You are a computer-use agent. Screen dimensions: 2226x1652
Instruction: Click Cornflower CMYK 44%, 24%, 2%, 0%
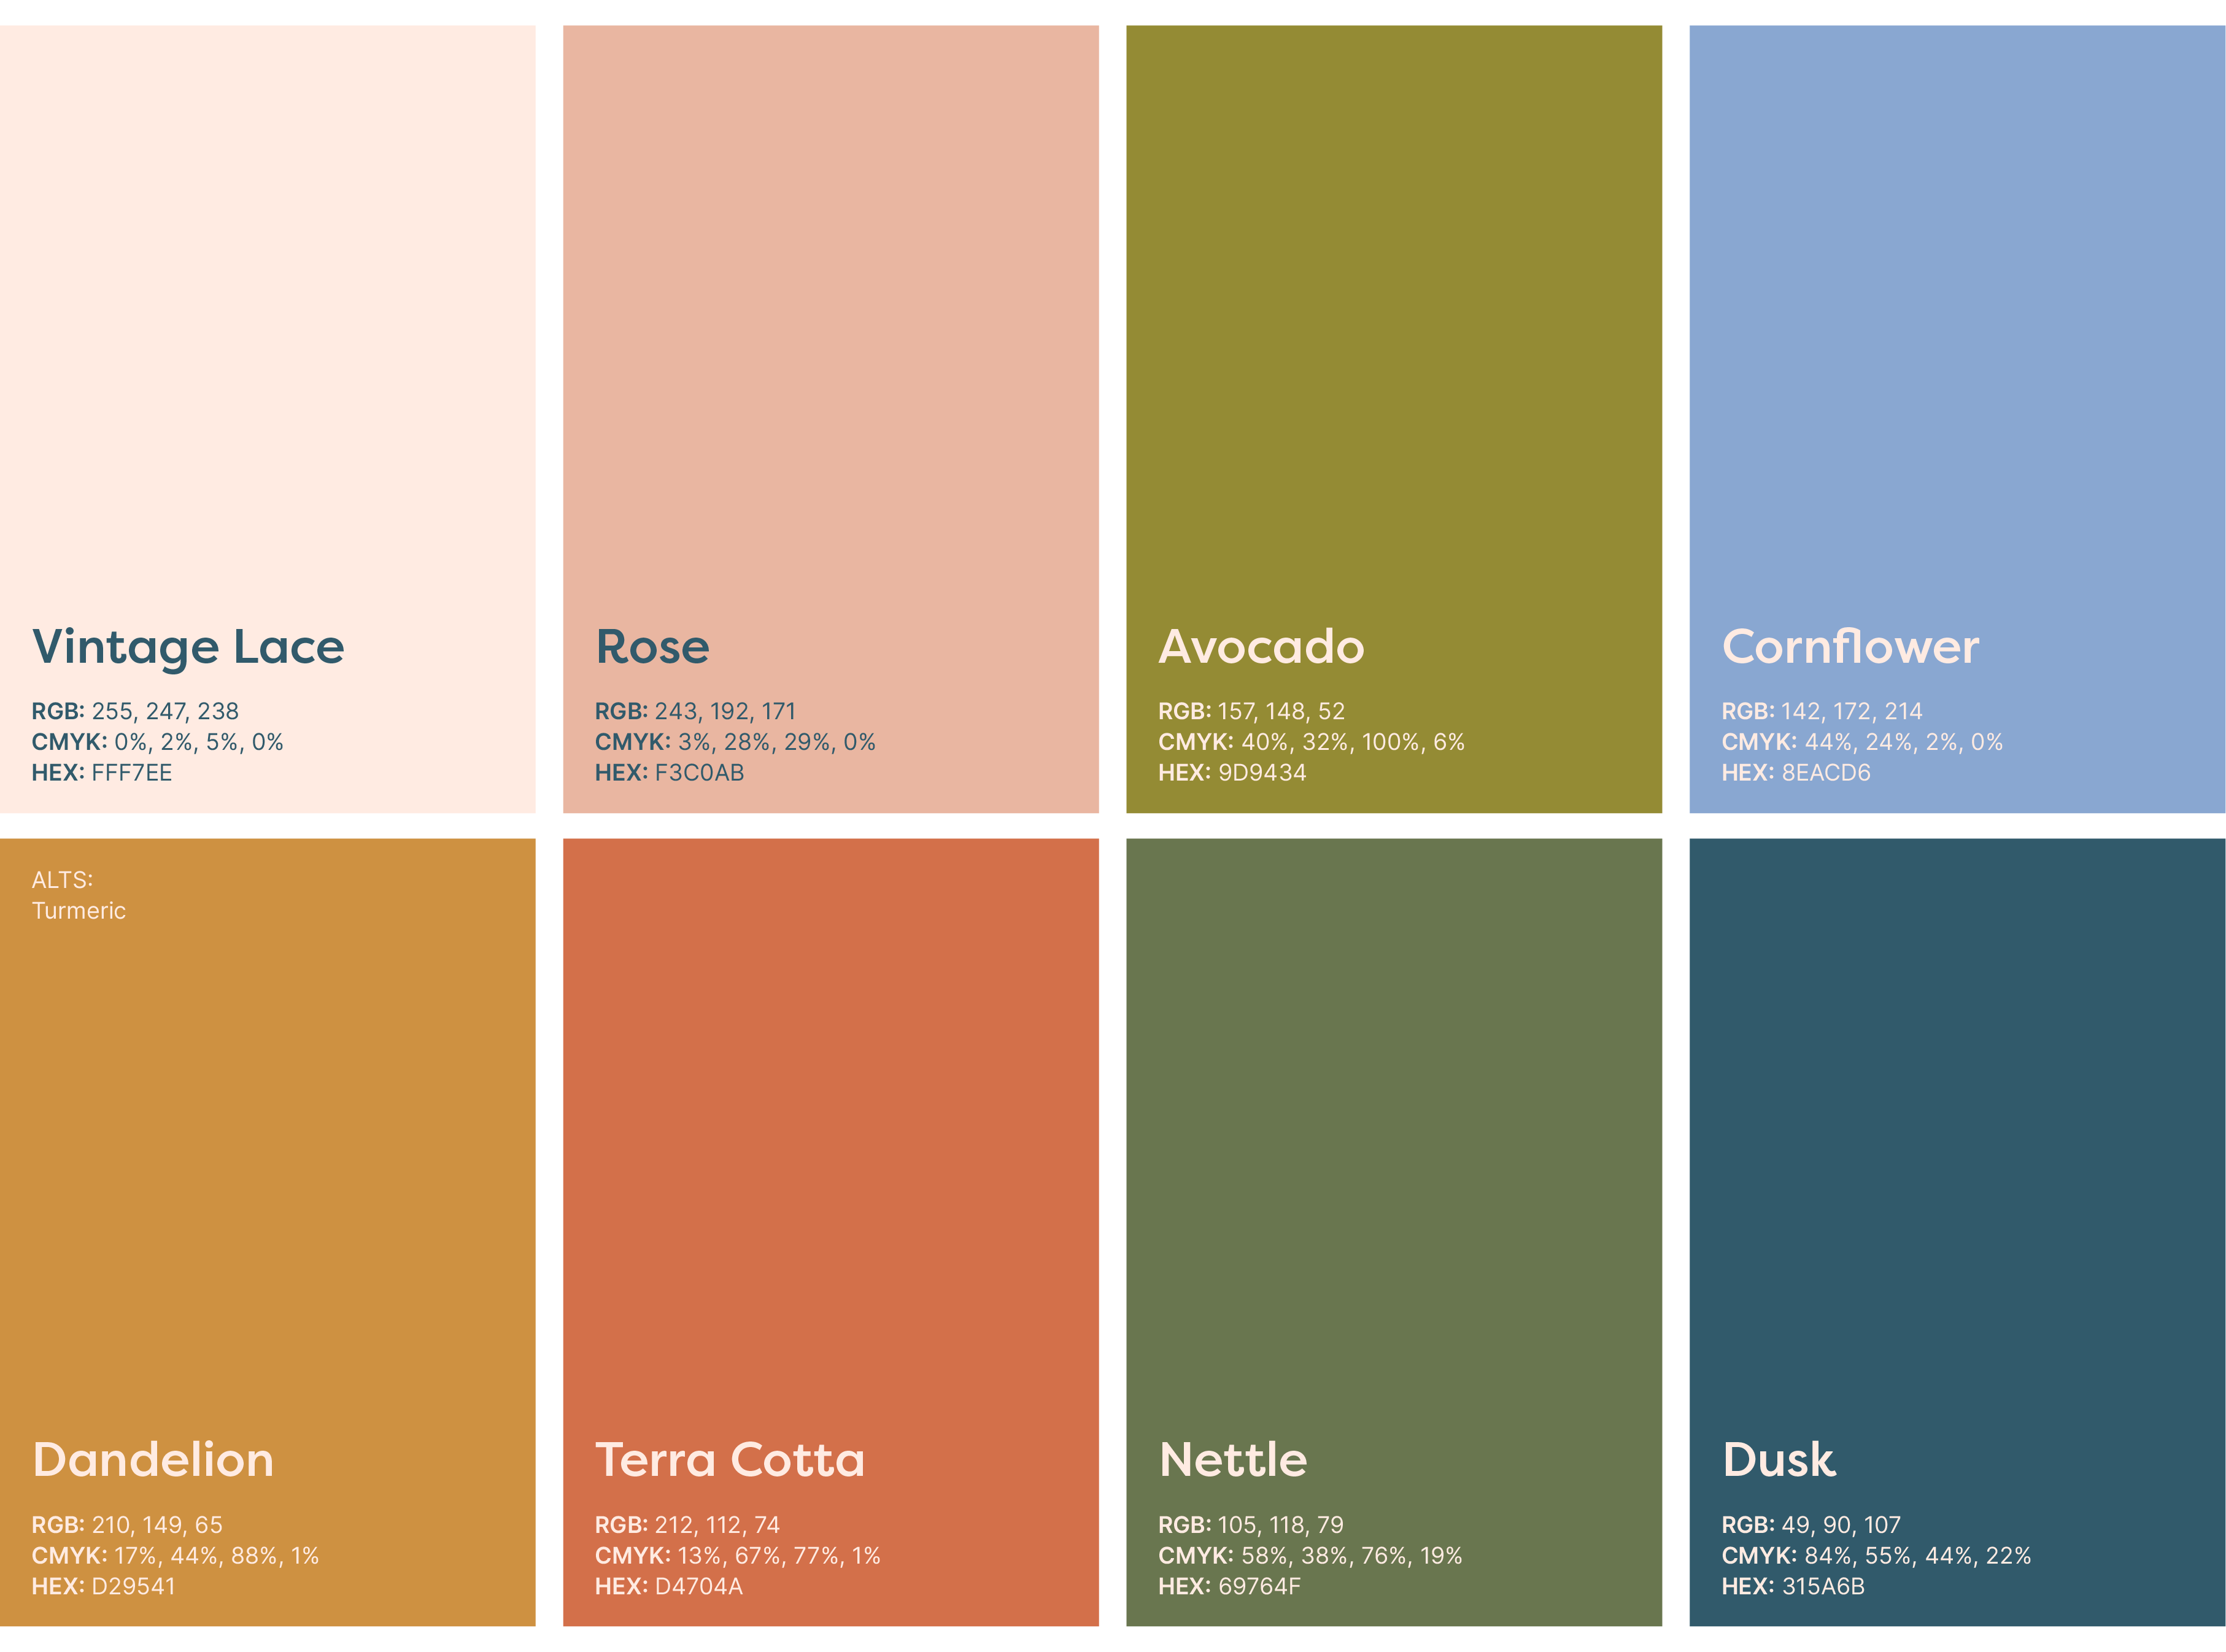[x=1861, y=742]
